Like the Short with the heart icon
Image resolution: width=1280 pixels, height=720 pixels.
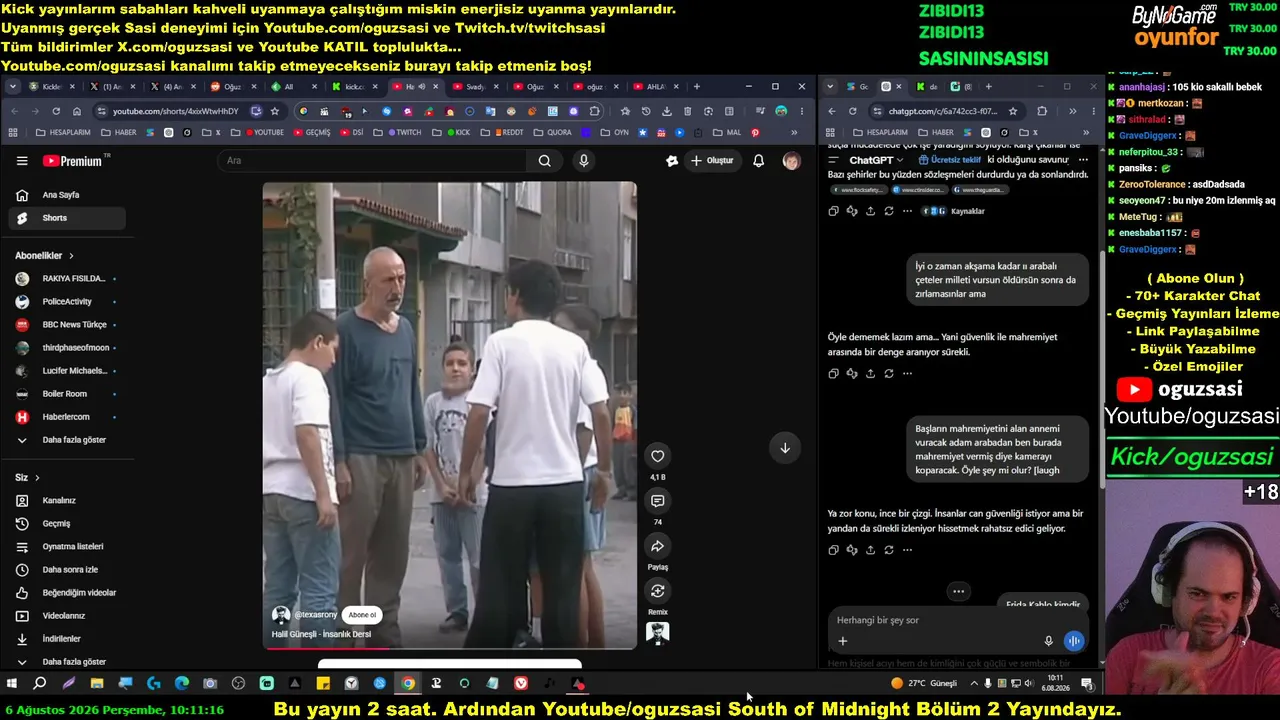(x=657, y=456)
